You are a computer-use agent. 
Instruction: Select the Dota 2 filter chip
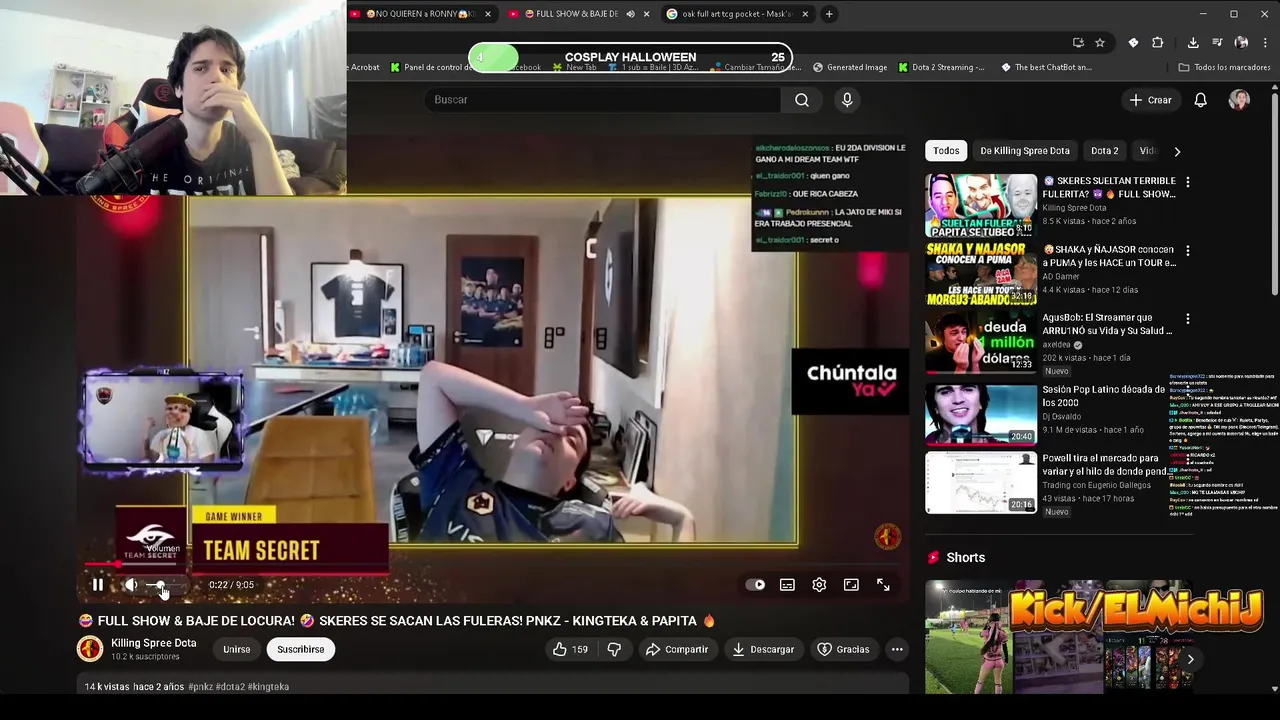coord(1105,151)
